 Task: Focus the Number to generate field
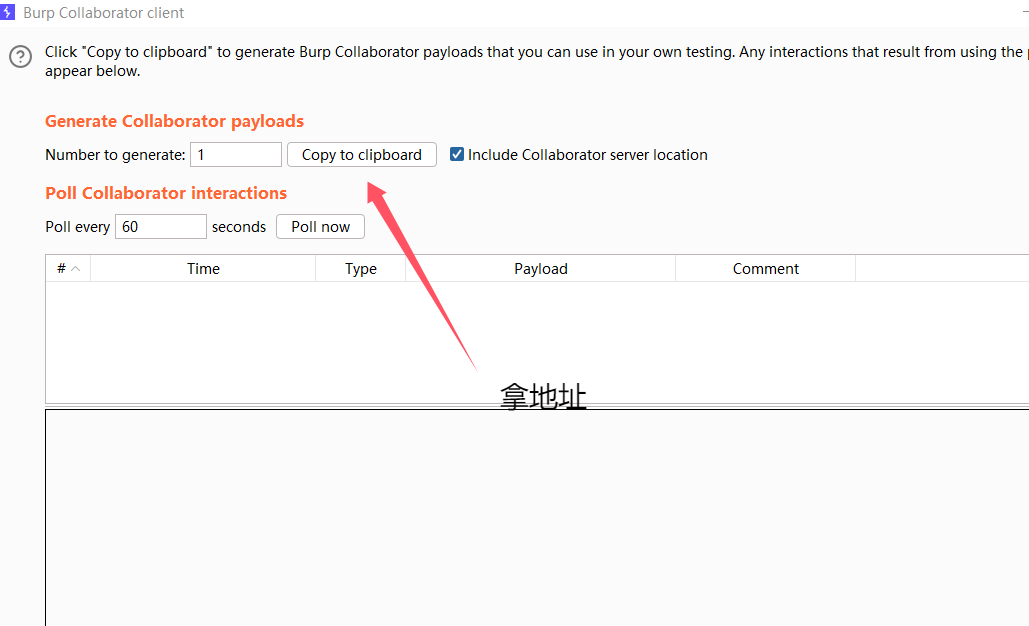point(236,155)
